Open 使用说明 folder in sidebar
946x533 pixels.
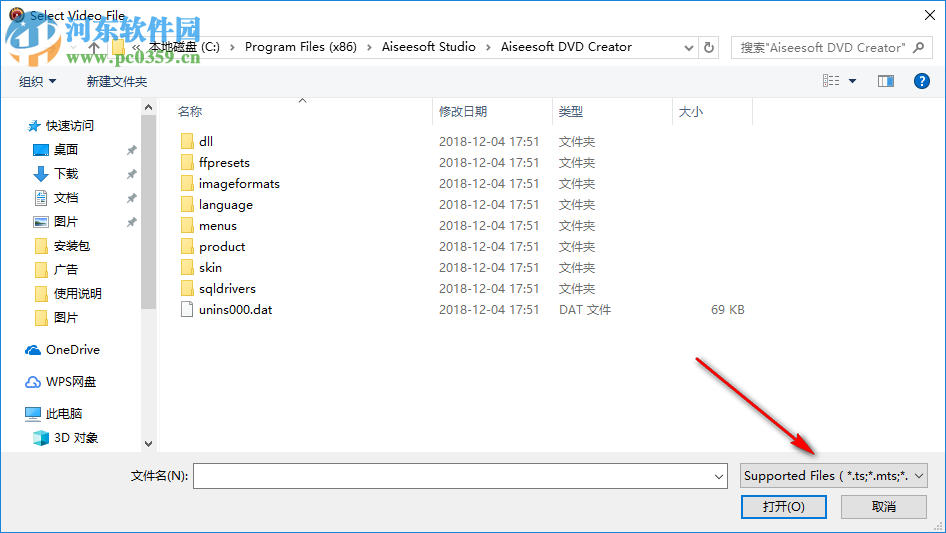pyautogui.click(x=77, y=294)
